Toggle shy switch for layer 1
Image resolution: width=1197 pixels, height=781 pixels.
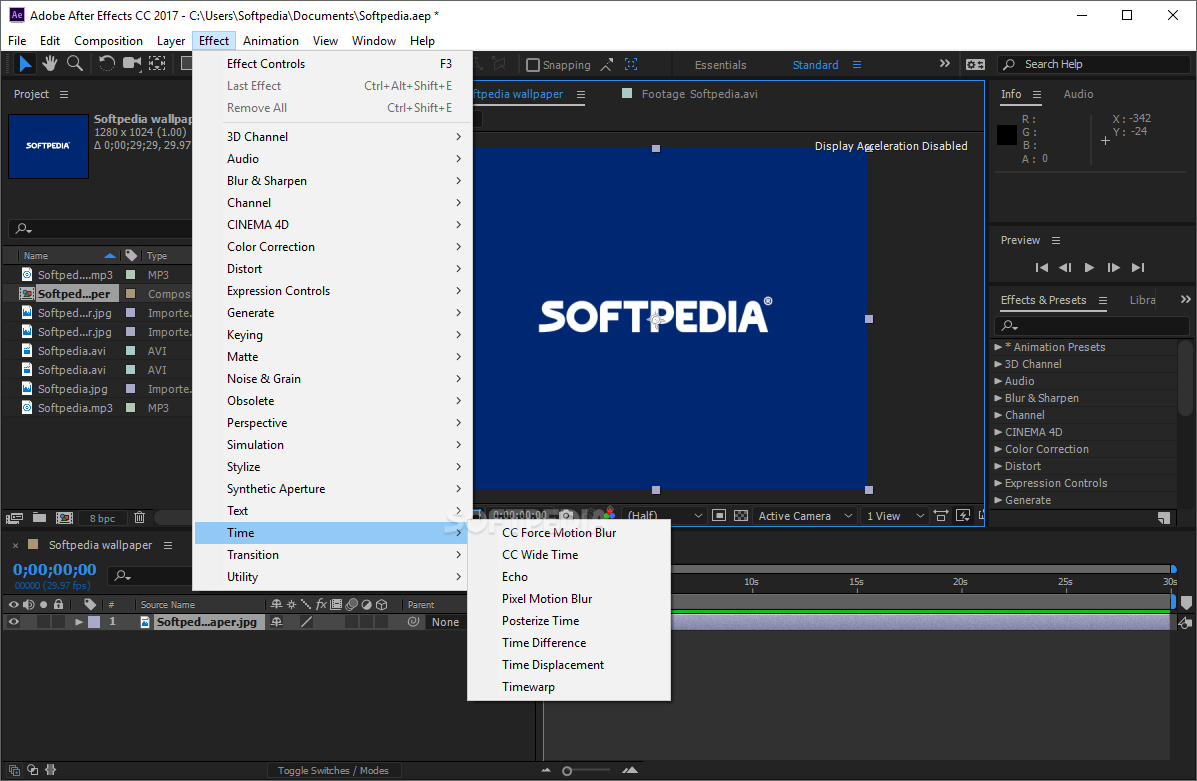point(276,622)
